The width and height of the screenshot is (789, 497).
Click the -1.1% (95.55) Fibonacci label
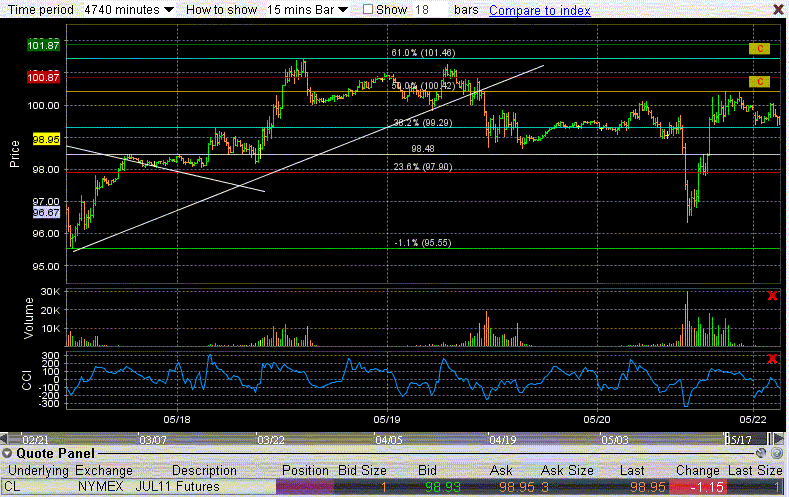[x=423, y=242]
